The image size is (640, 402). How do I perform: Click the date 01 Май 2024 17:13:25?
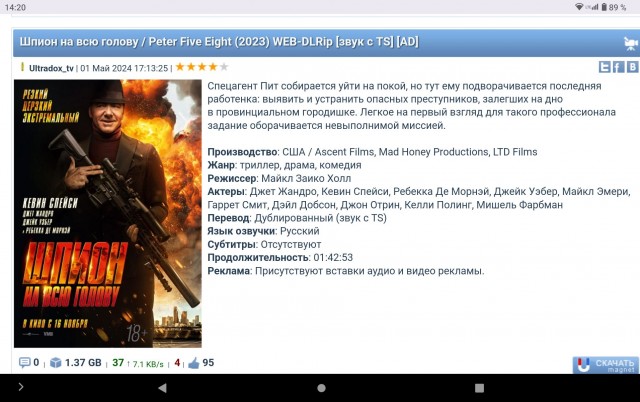click(124, 68)
